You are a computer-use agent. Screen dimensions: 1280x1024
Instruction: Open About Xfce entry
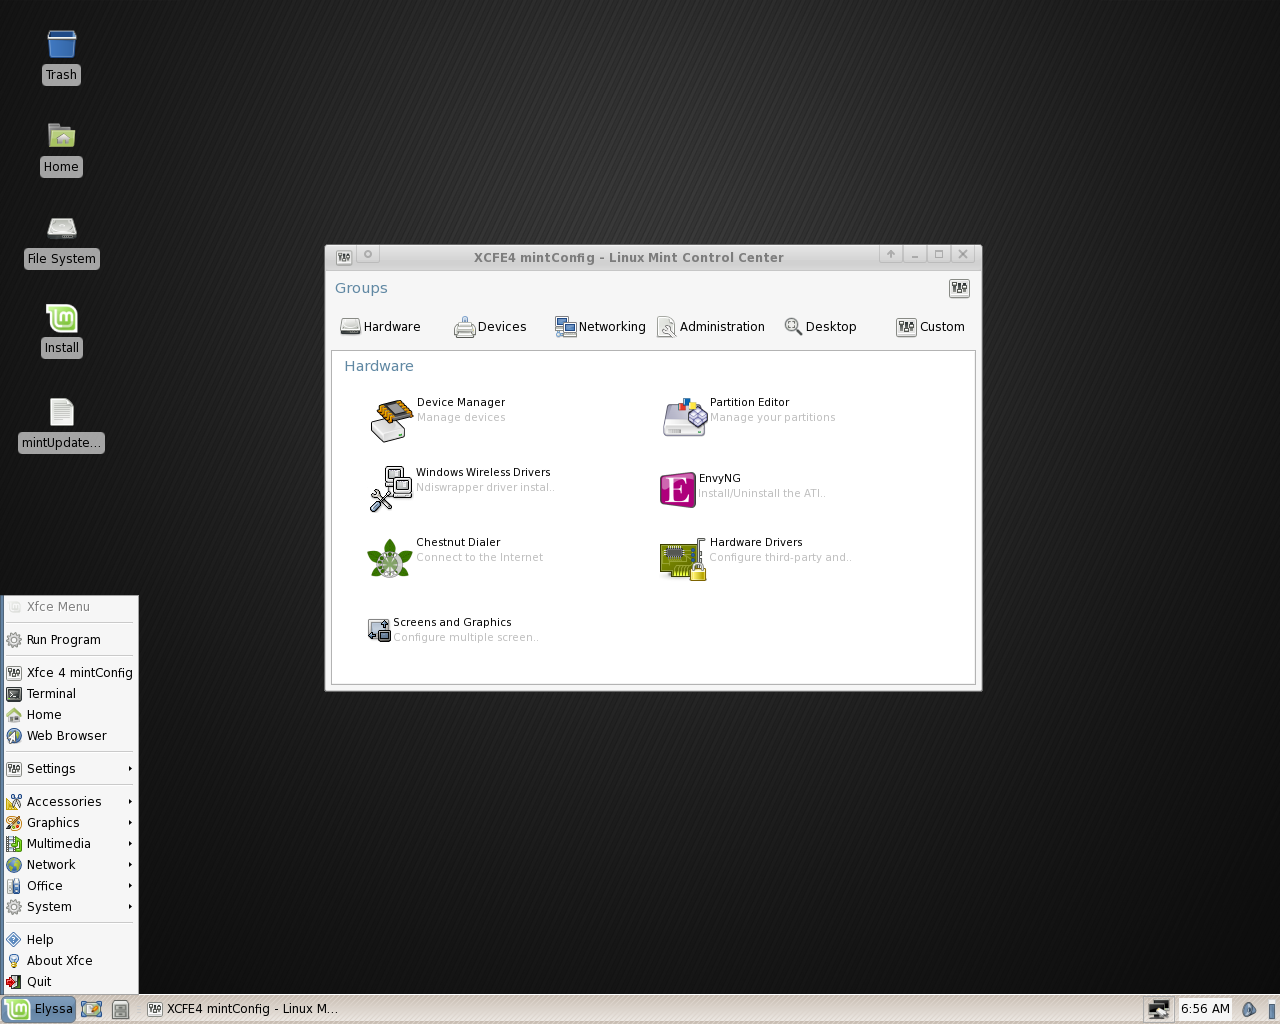[70, 961]
